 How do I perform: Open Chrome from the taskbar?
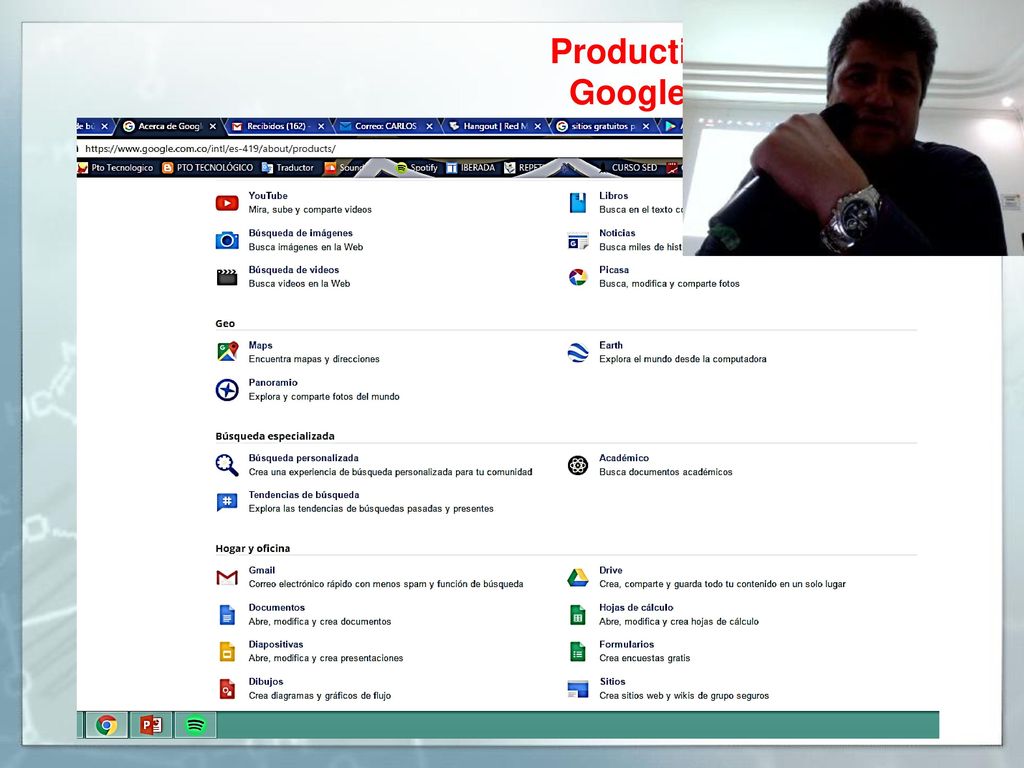click(x=107, y=725)
